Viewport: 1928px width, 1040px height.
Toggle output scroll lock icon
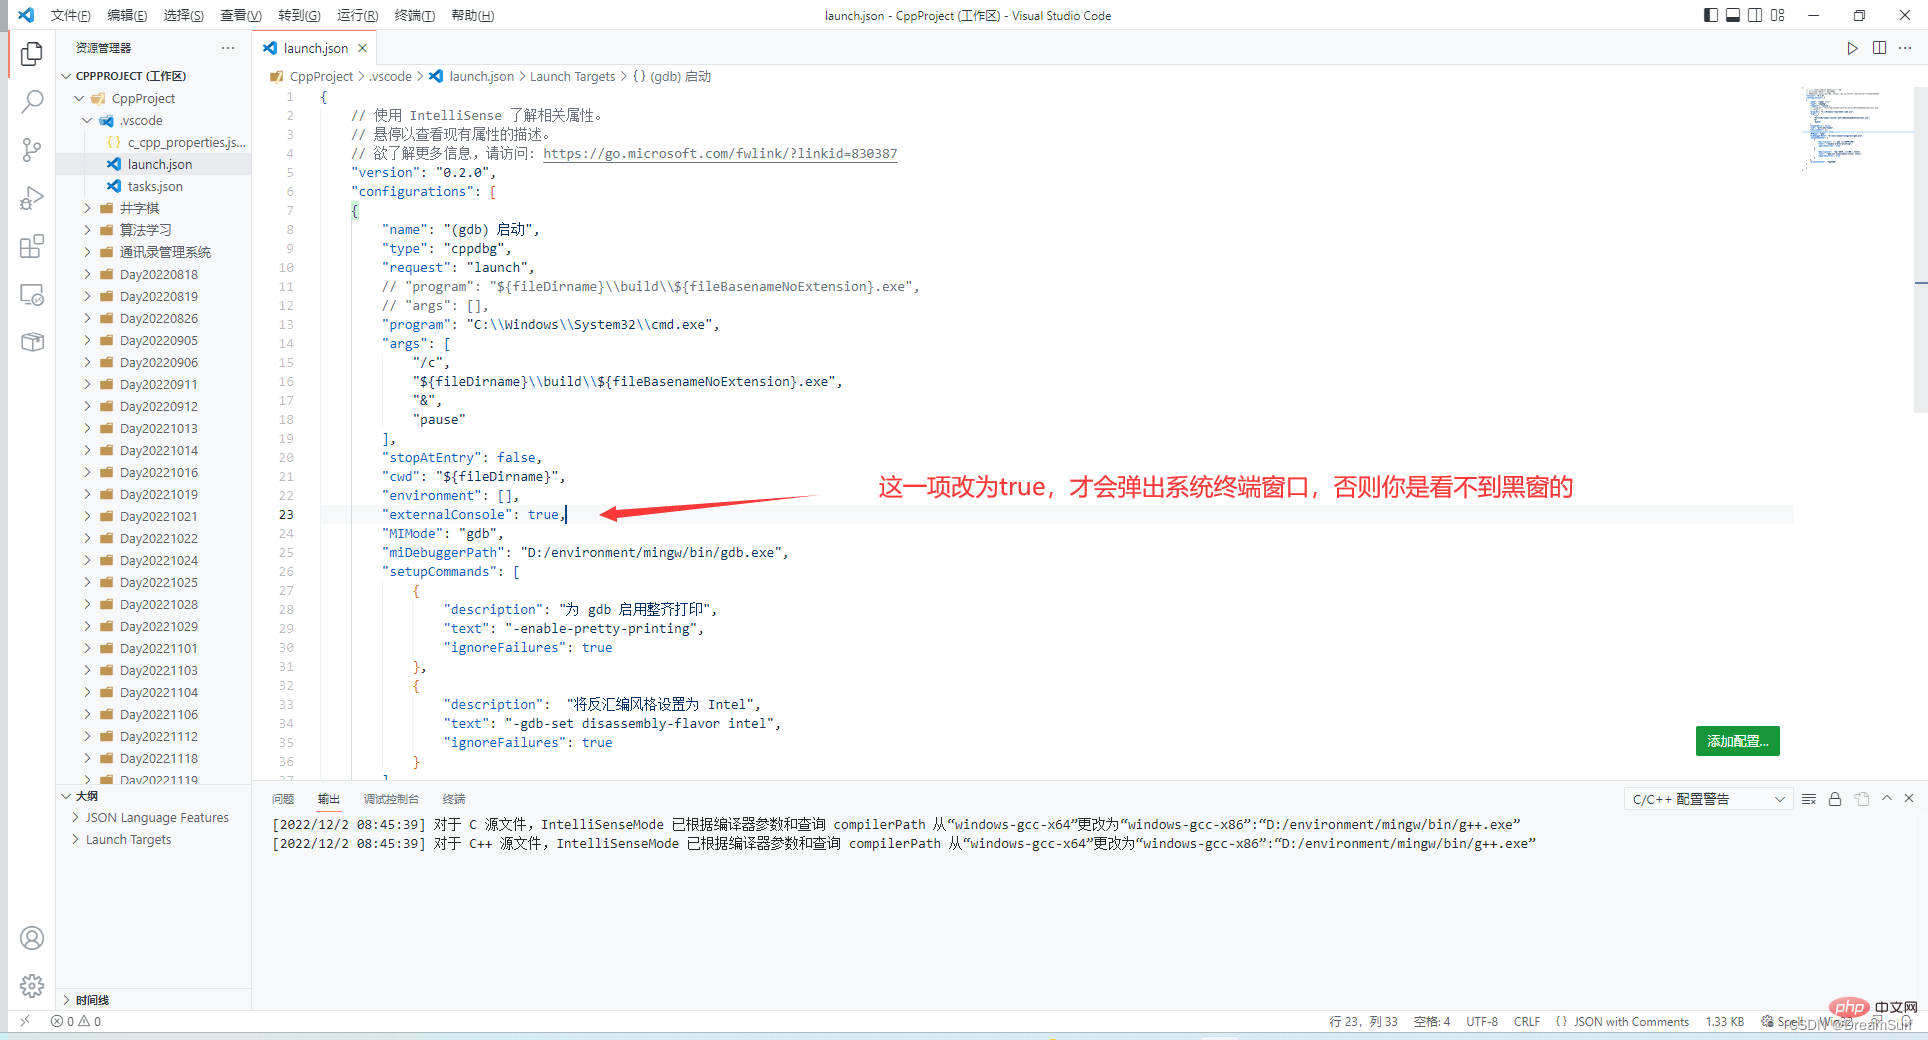coord(1835,799)
